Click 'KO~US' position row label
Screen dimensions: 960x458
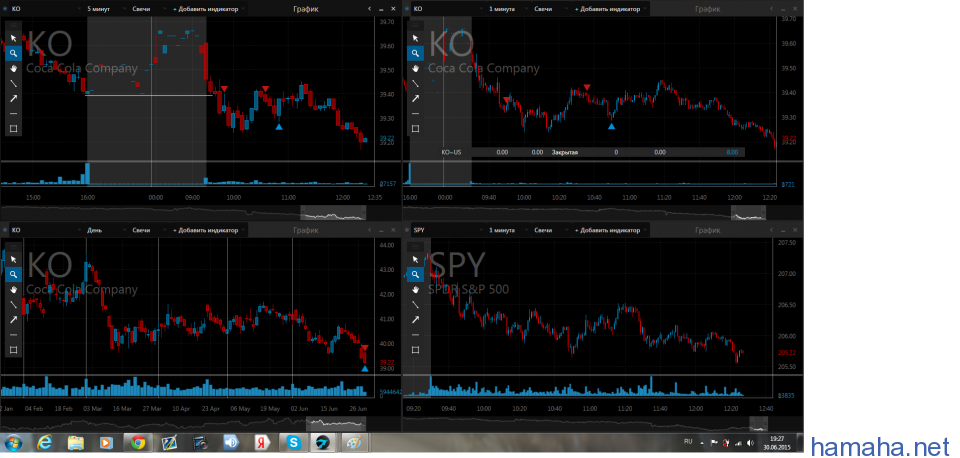point(452,152)
